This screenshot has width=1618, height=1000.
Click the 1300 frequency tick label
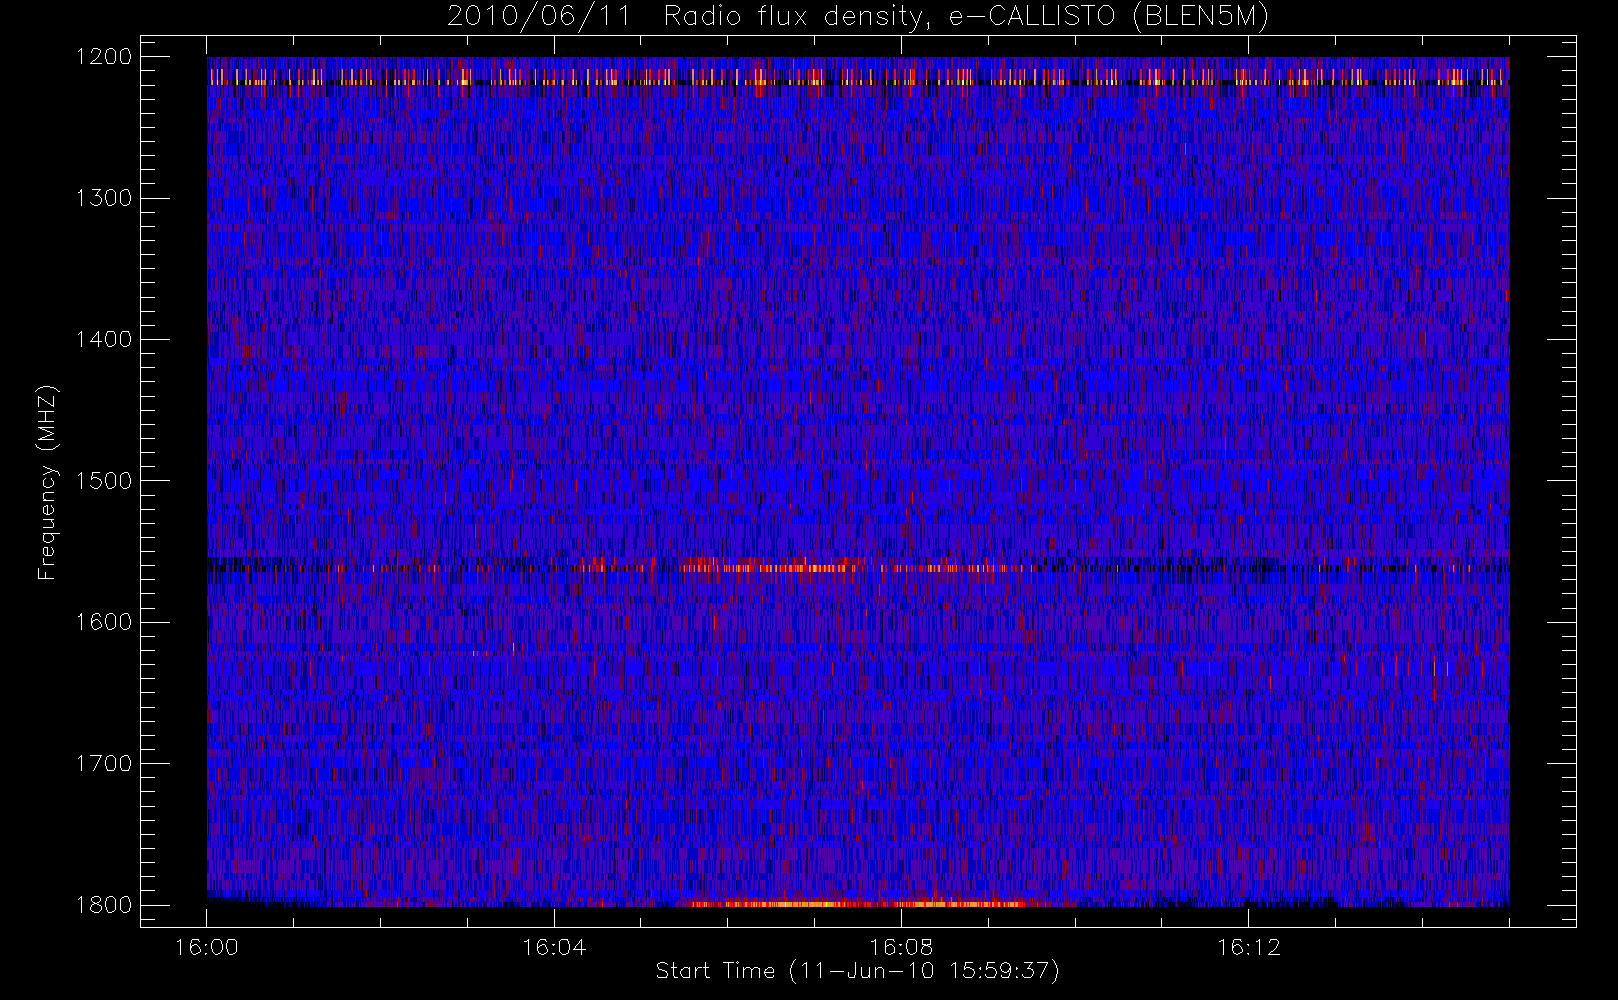tap(104, 198)
